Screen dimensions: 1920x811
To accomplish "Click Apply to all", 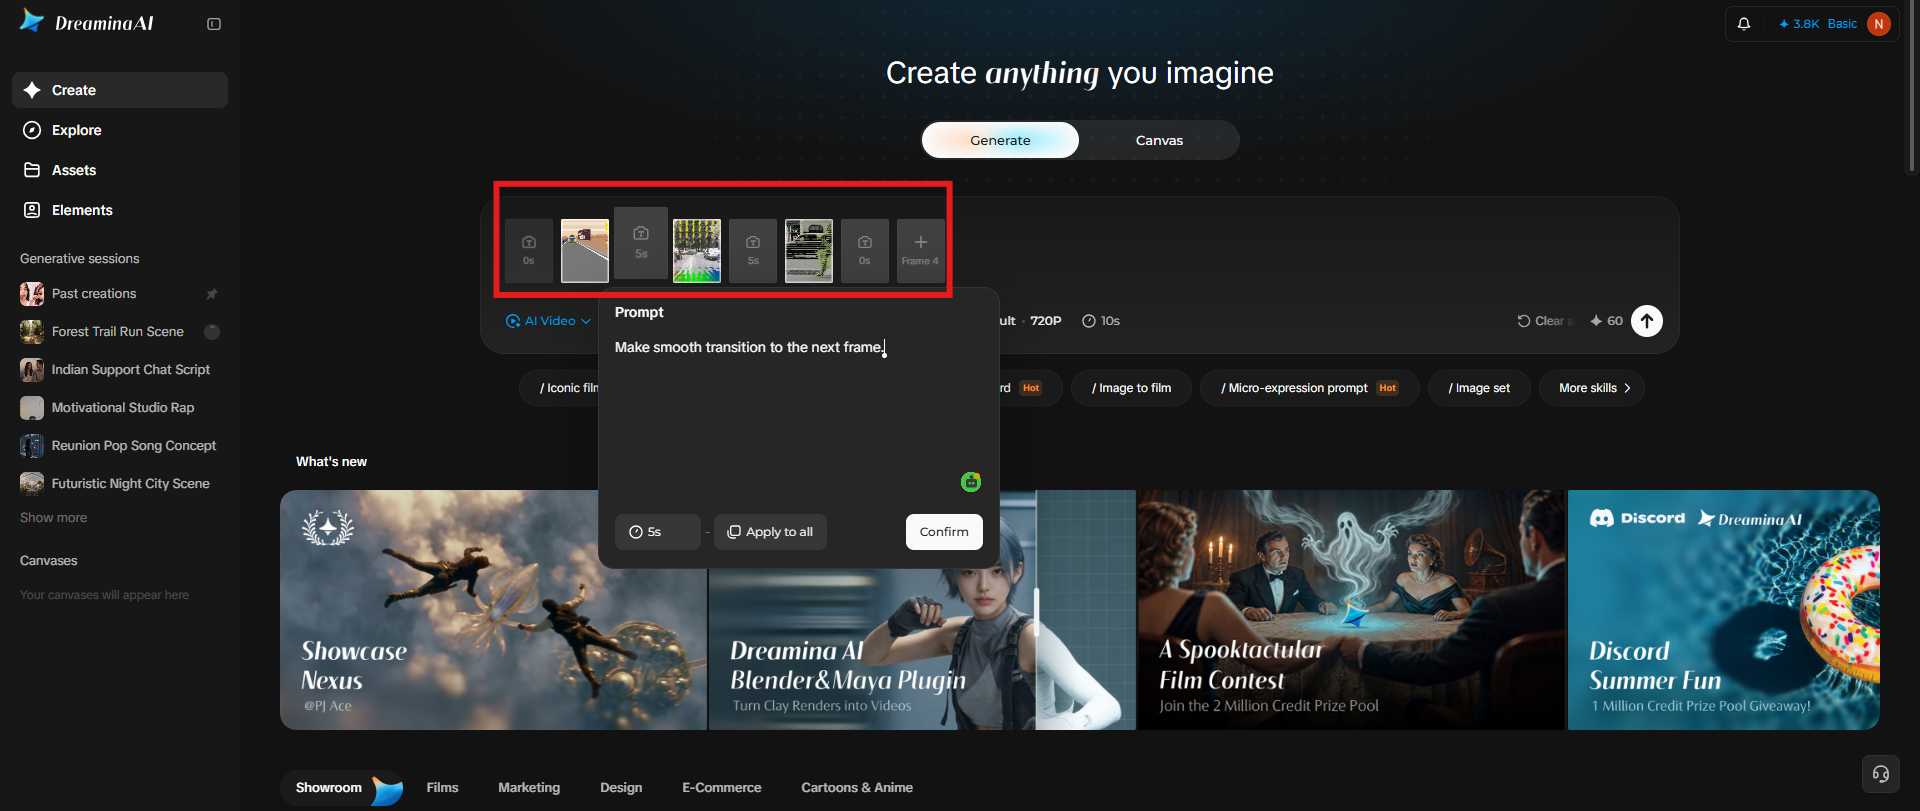I will tap(770, 532).
